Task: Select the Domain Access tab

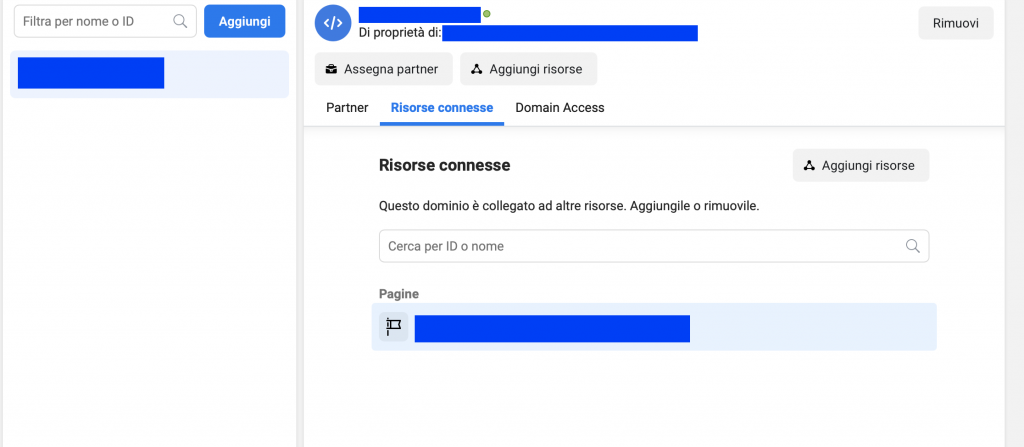Action: point(559,107)
